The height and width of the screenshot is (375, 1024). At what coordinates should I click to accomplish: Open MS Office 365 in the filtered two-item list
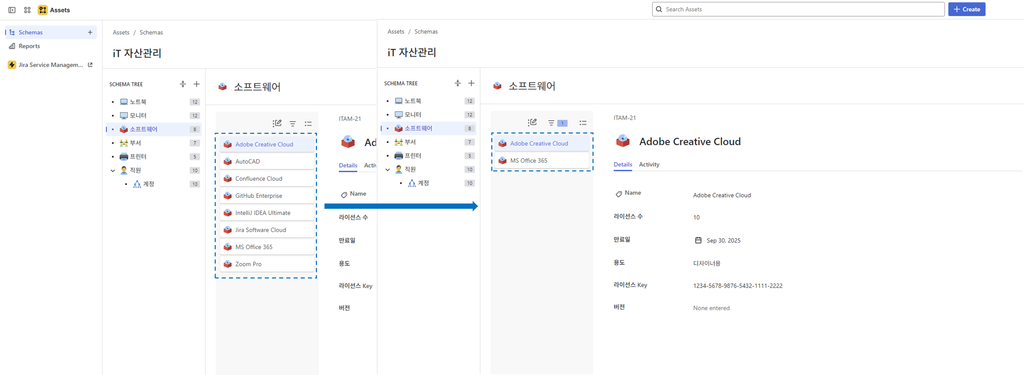pos(542,160)
